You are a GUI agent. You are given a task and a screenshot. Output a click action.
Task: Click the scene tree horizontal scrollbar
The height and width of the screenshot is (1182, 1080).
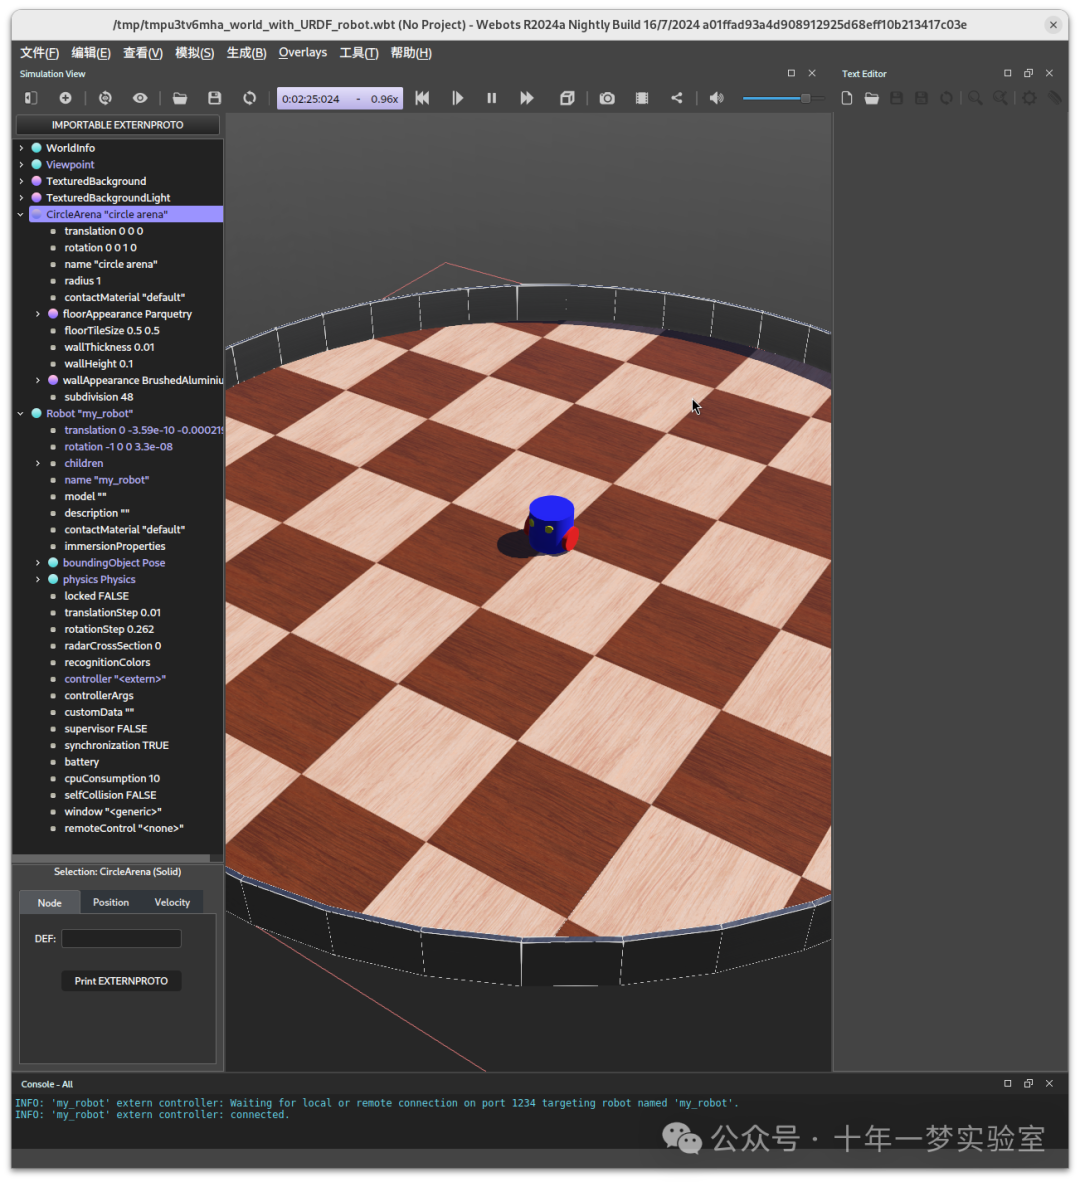[x=111, y=858]
